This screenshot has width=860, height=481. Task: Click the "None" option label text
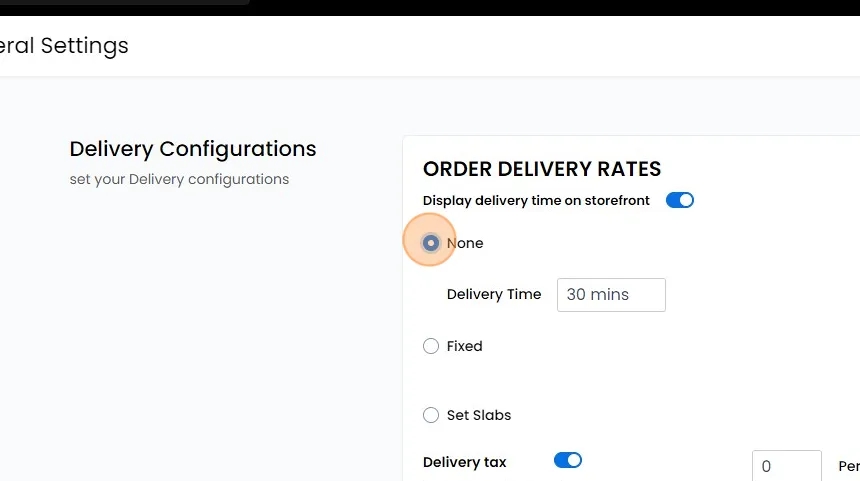[465, 243]
